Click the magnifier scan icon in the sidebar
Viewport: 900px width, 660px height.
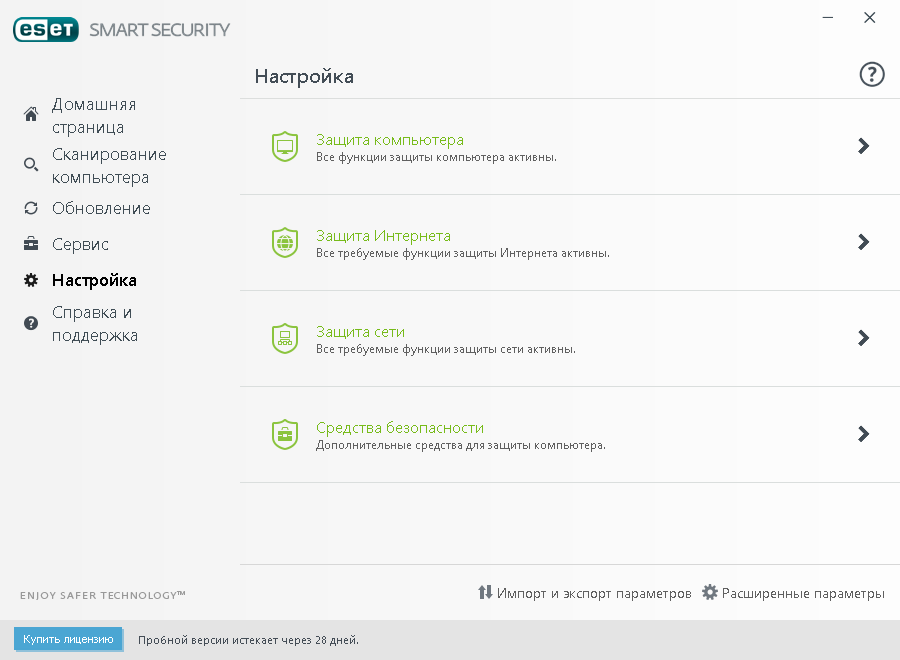(31, 165)
